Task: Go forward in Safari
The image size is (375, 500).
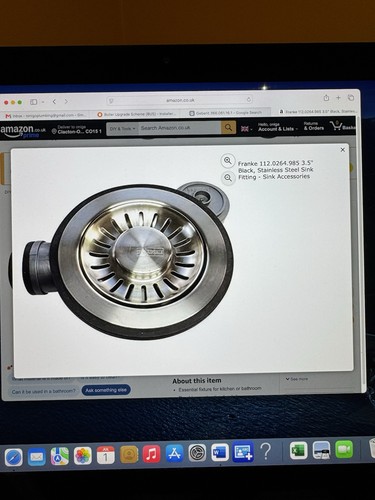Action: tap(66, 101)
